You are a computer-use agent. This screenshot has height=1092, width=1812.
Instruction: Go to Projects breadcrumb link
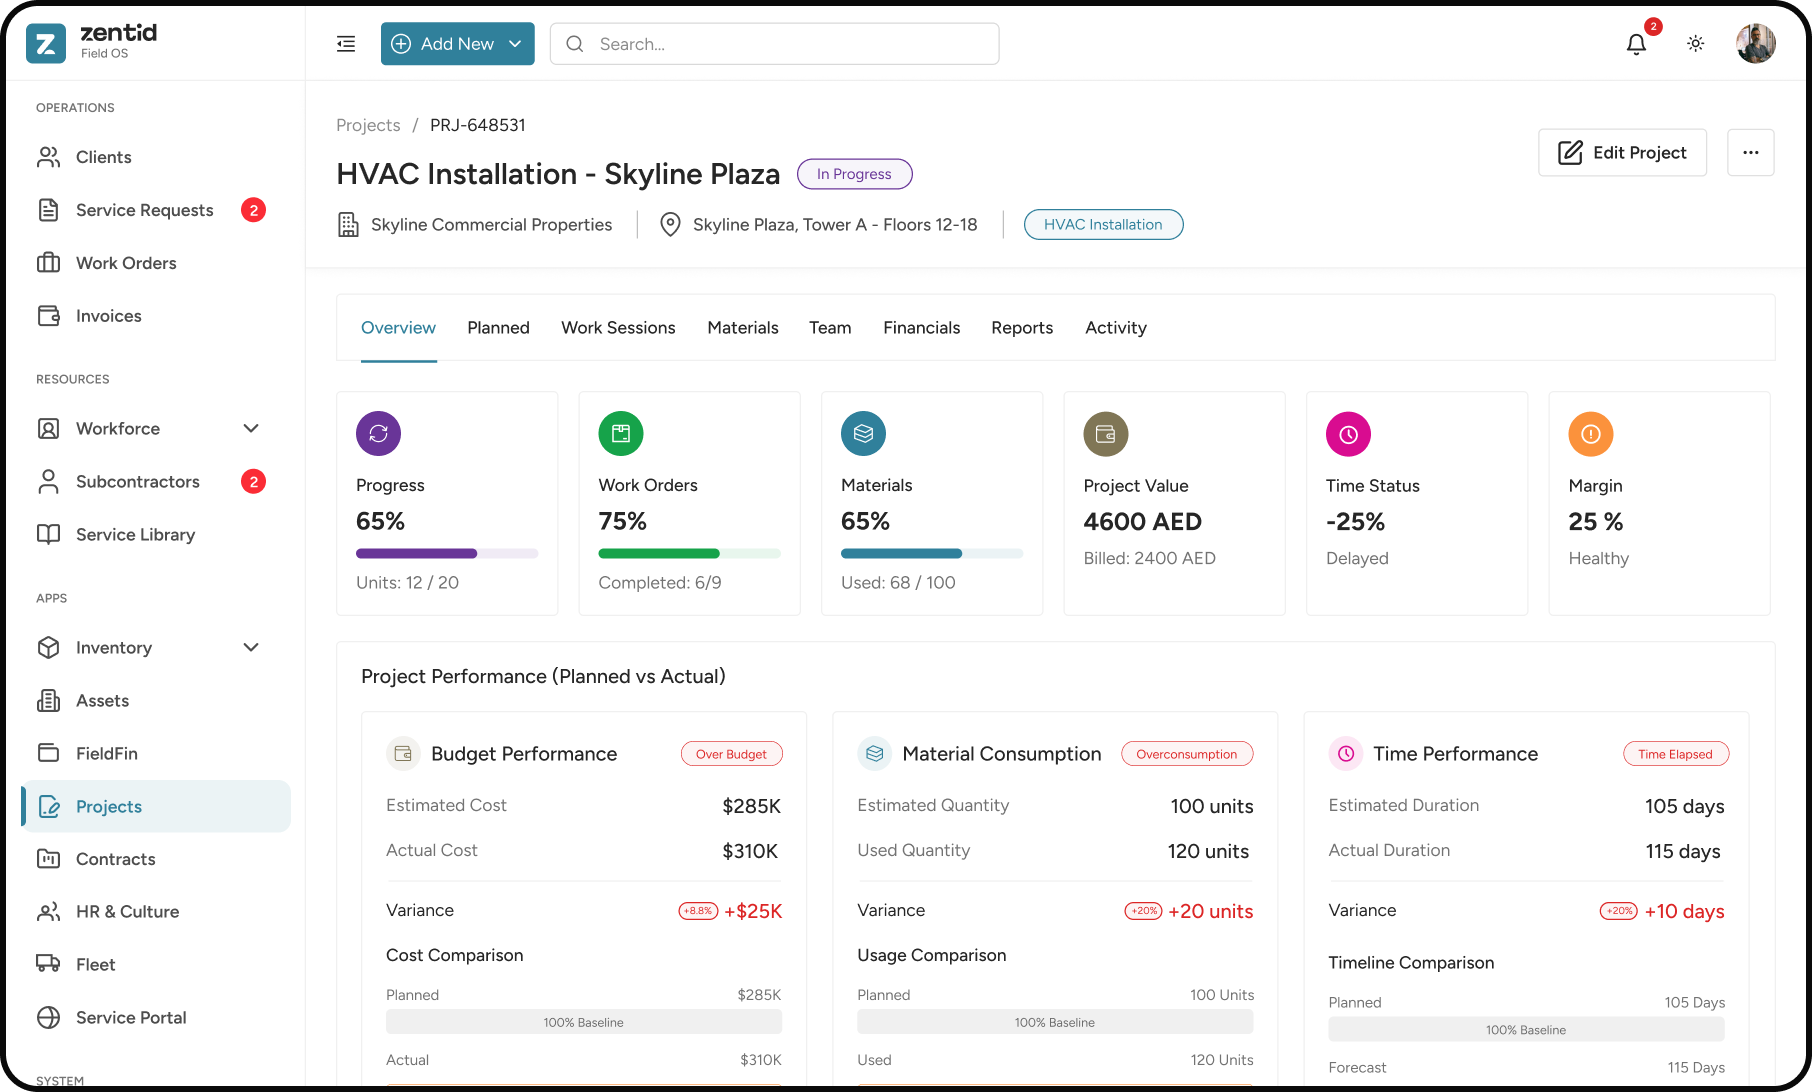pos(368,125)
